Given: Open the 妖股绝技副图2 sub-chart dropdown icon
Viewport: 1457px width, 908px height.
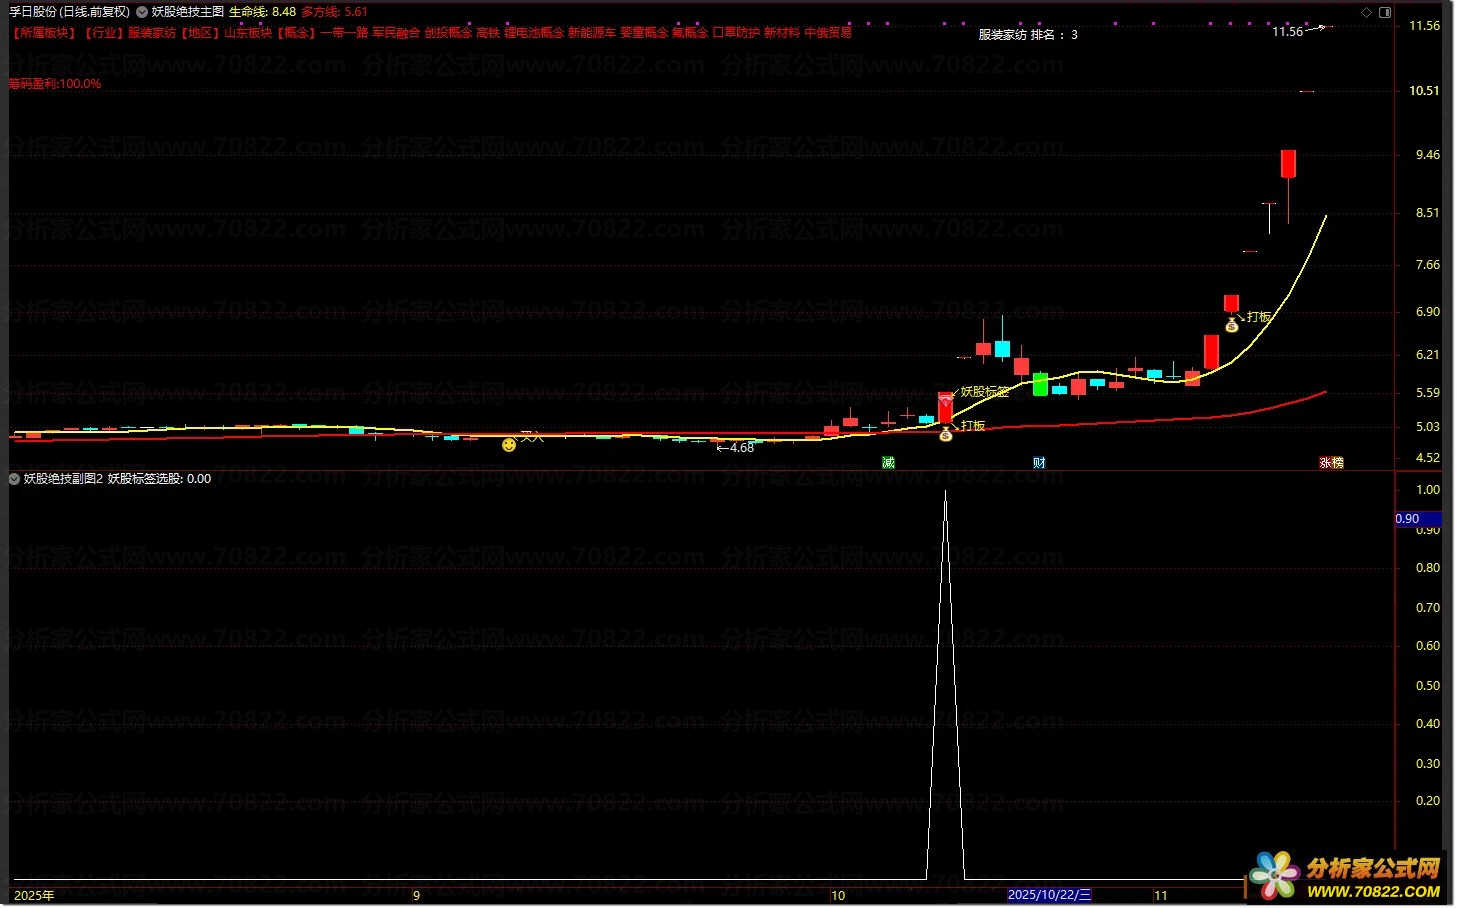Looking at the screenshot, I should [x=14, y=479].
